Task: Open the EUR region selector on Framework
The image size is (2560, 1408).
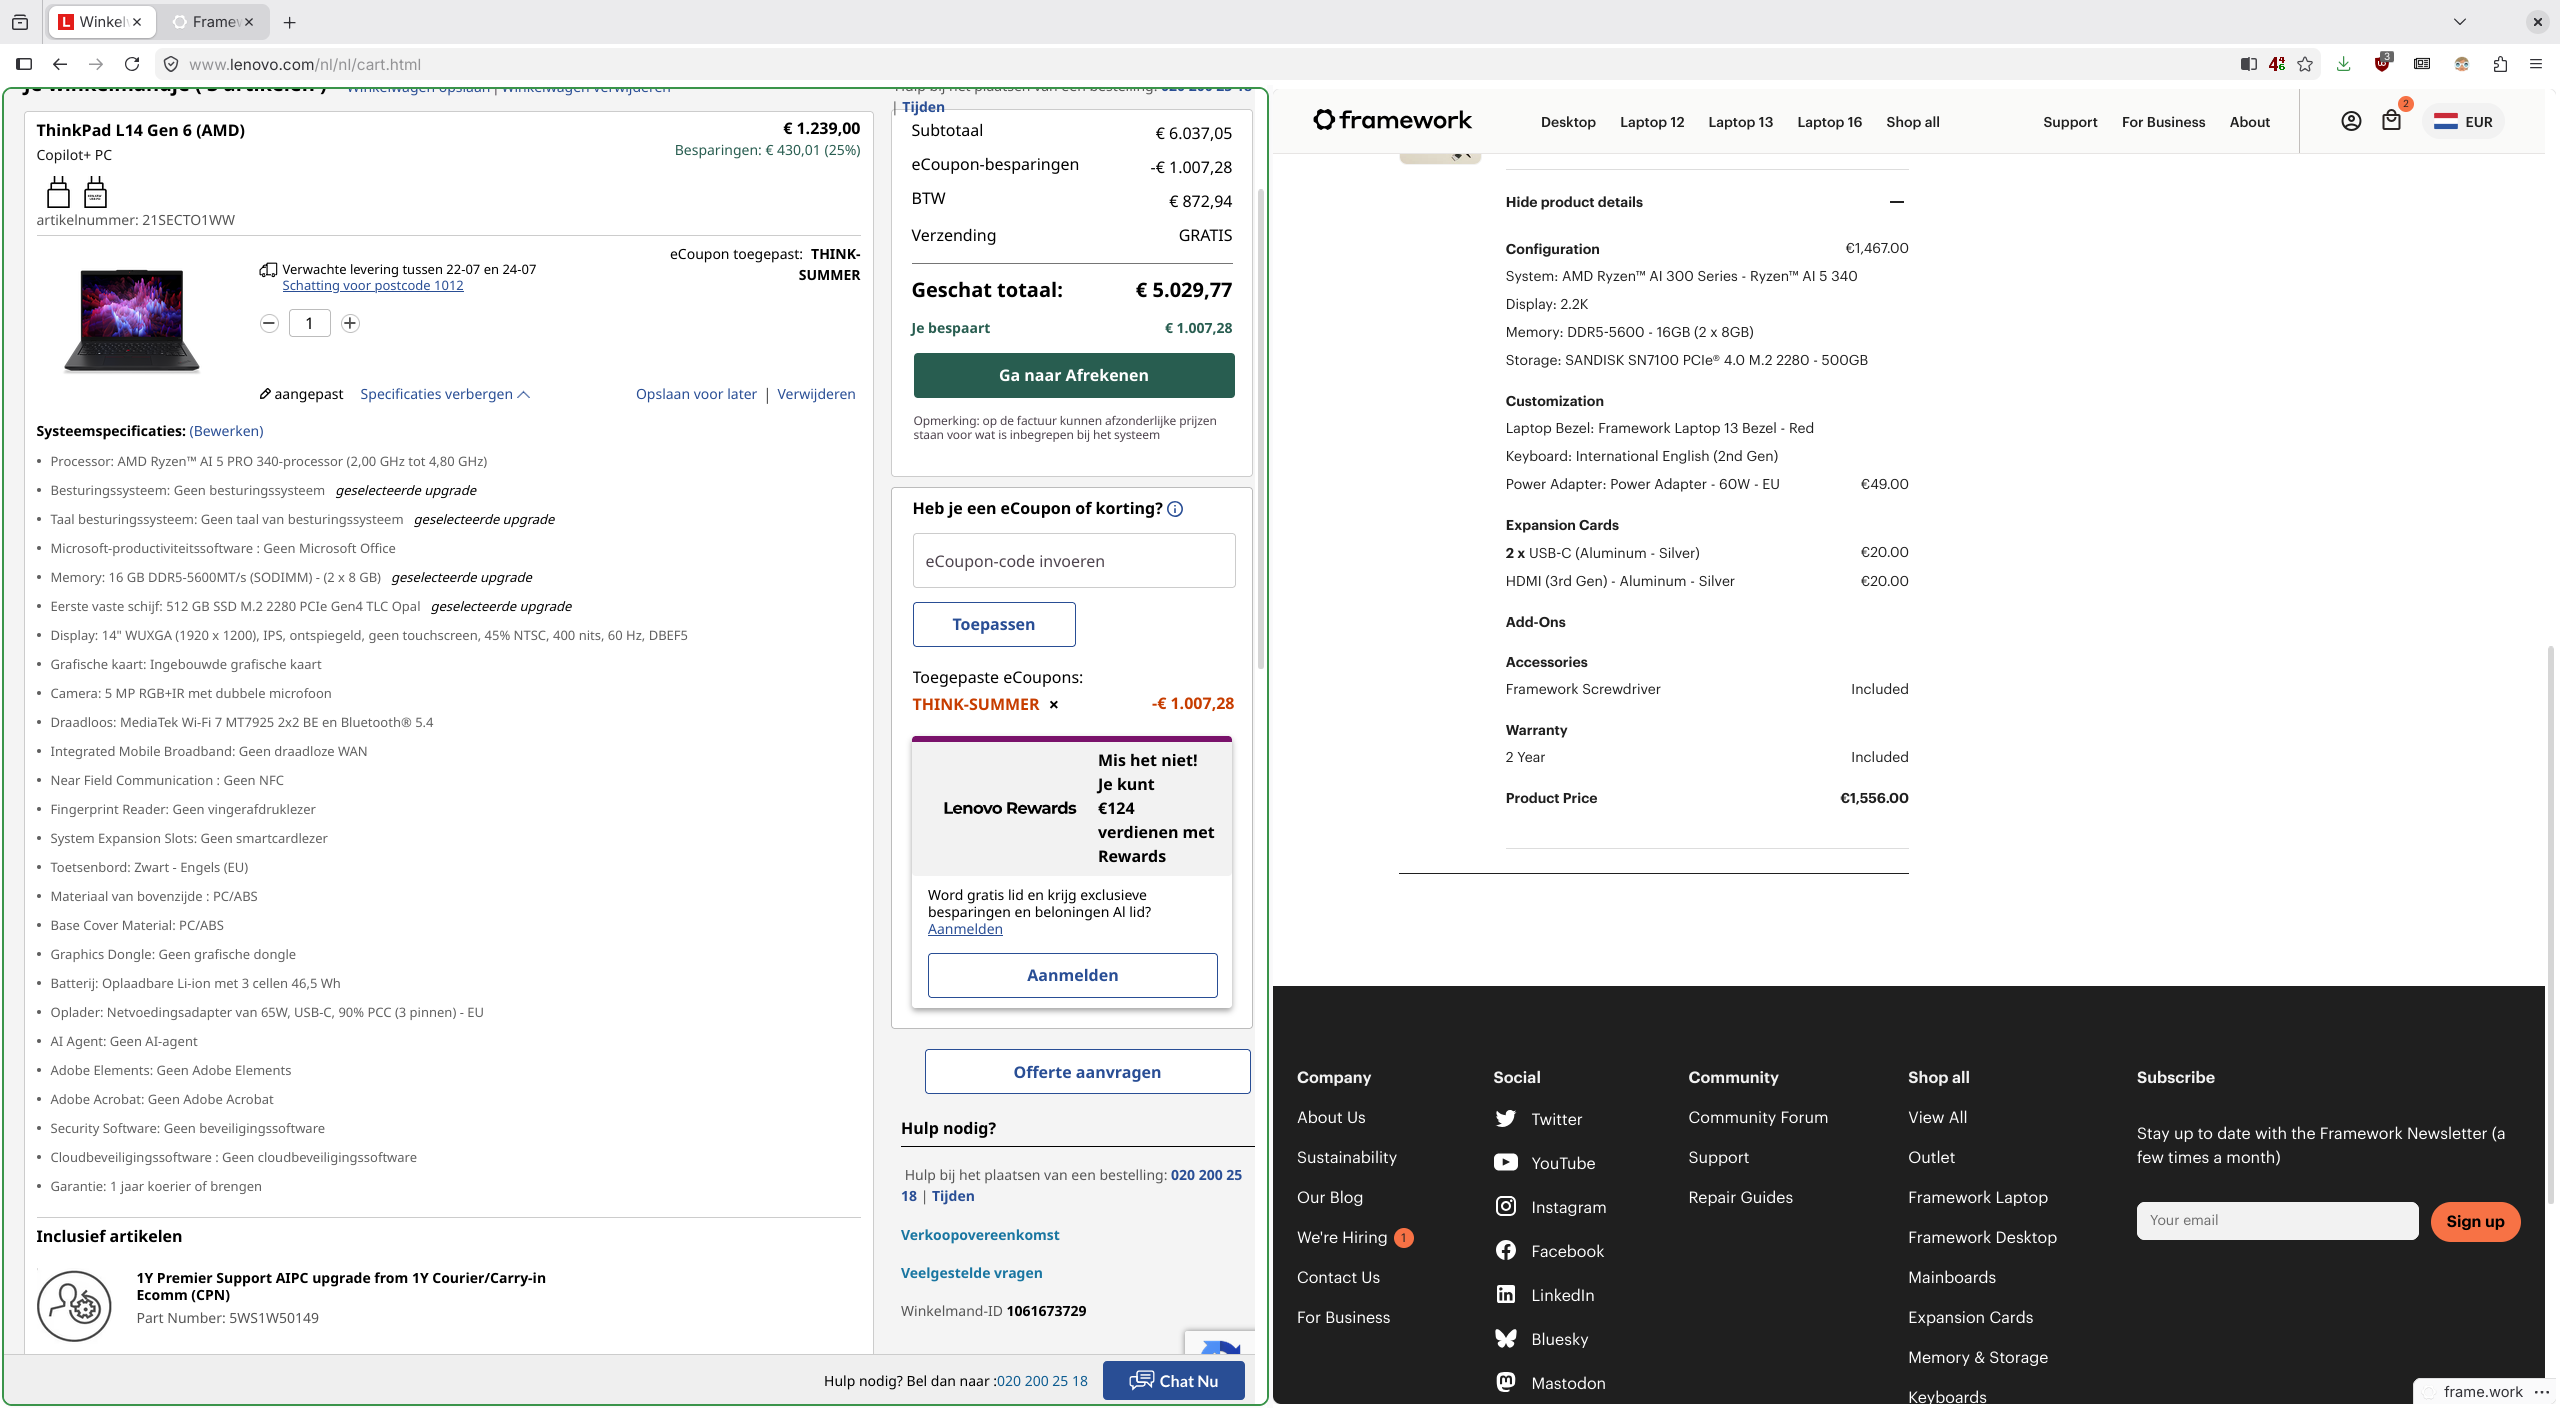Action: [x=2463, y=122]
